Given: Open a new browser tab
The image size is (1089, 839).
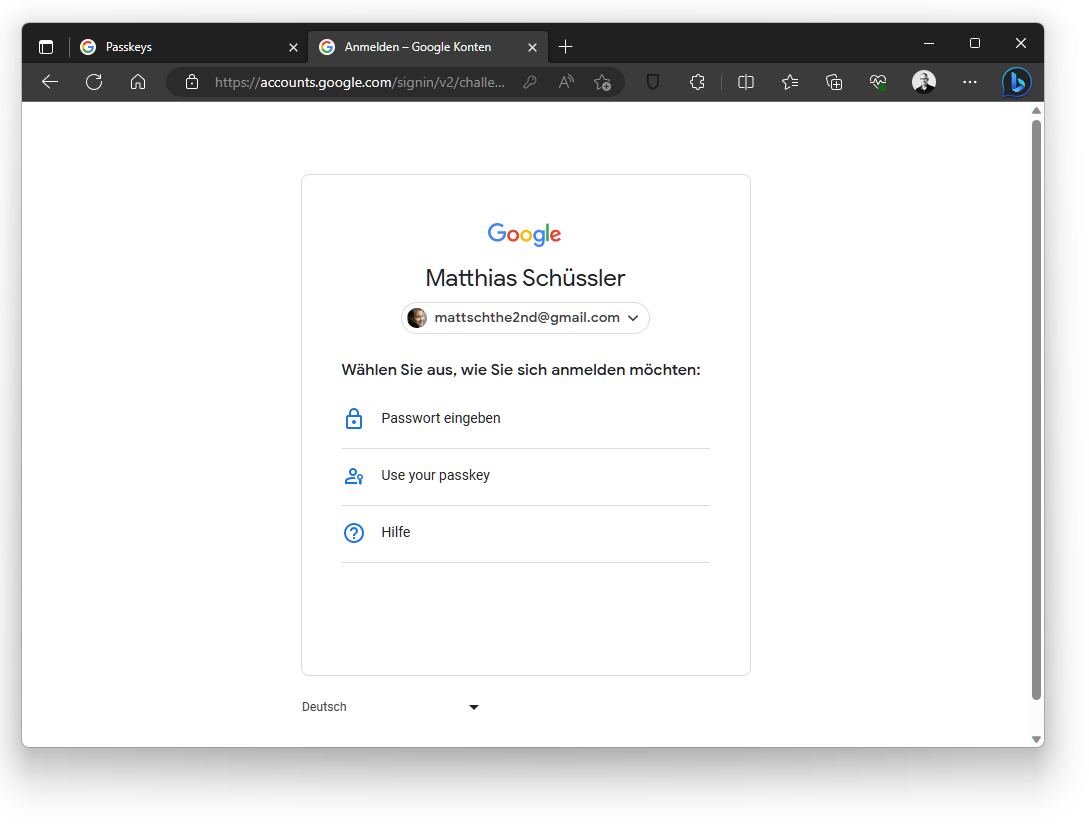Looking at the screenshot, I should pyautogui.click(x=565, y=47).
